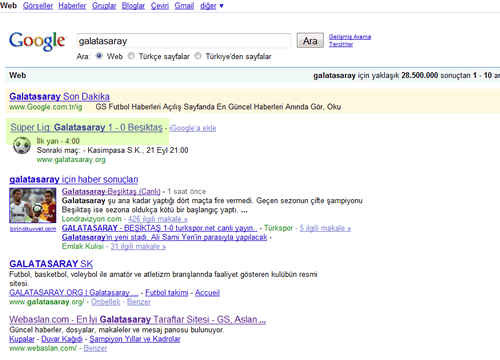
Task: Click the Emlak Kulisi source text
Action: tap(83, 246)
